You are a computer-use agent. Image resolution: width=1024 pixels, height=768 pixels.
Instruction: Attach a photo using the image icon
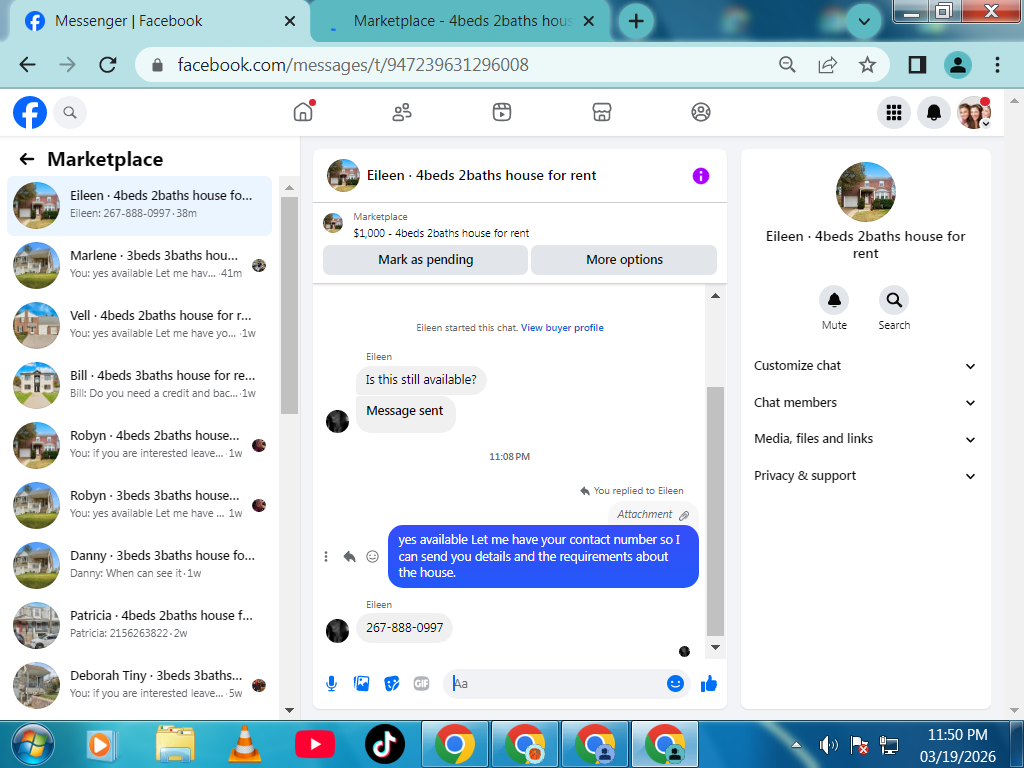[361, 684]
